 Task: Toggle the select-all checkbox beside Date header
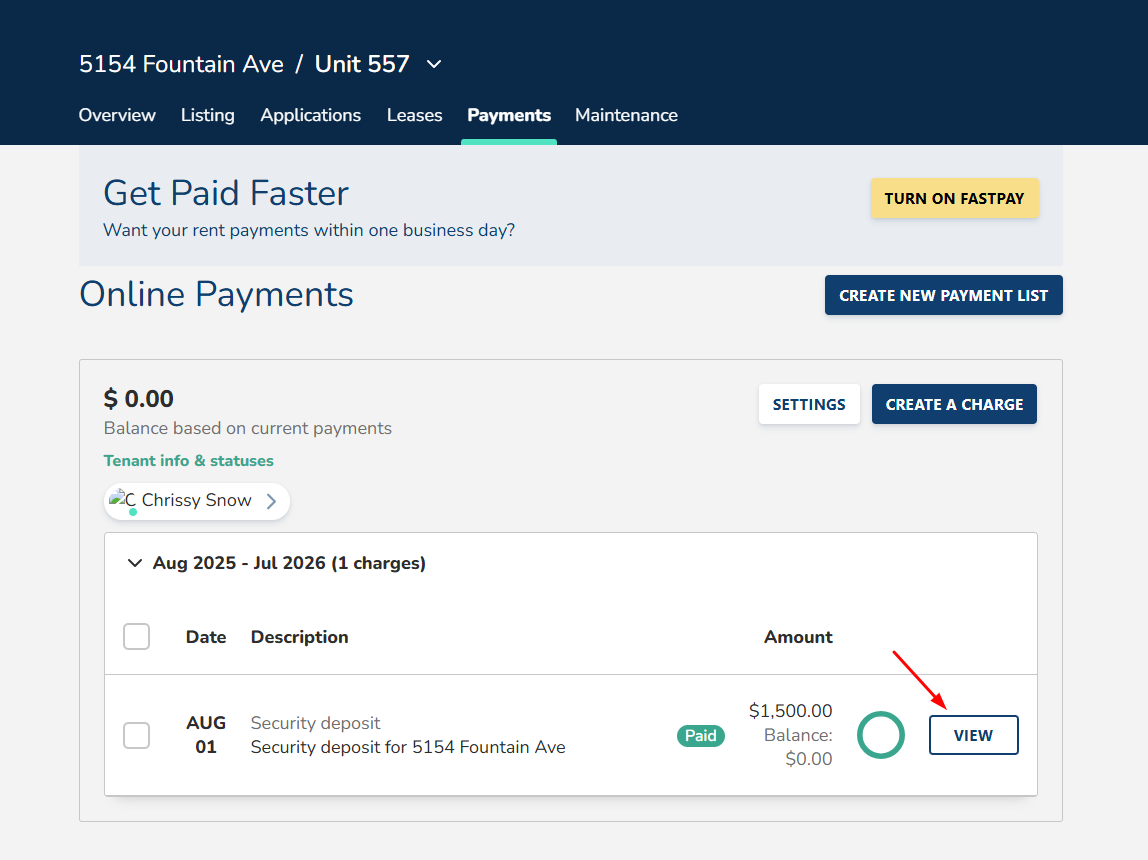137,637
